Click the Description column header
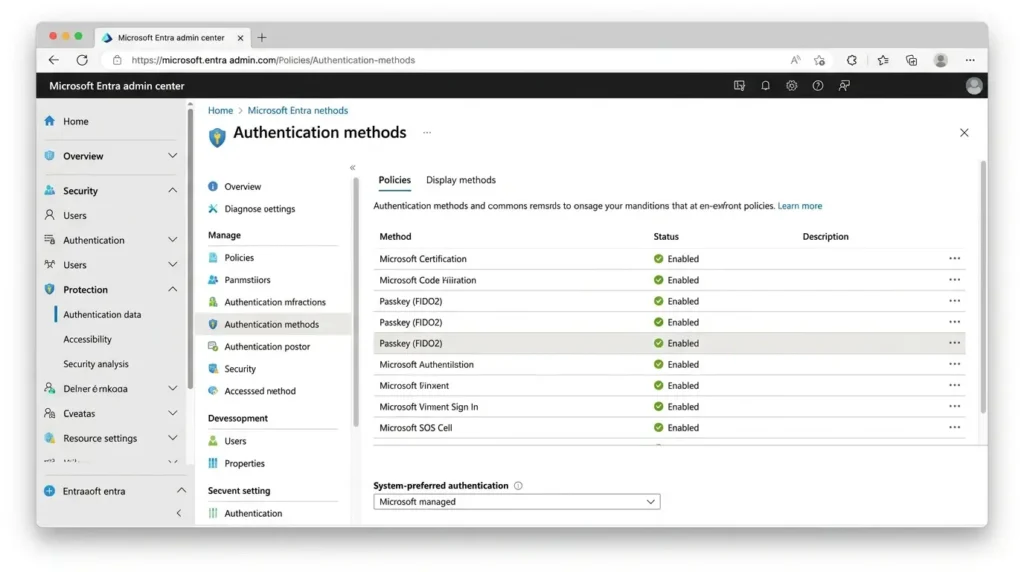 point(825,236)
